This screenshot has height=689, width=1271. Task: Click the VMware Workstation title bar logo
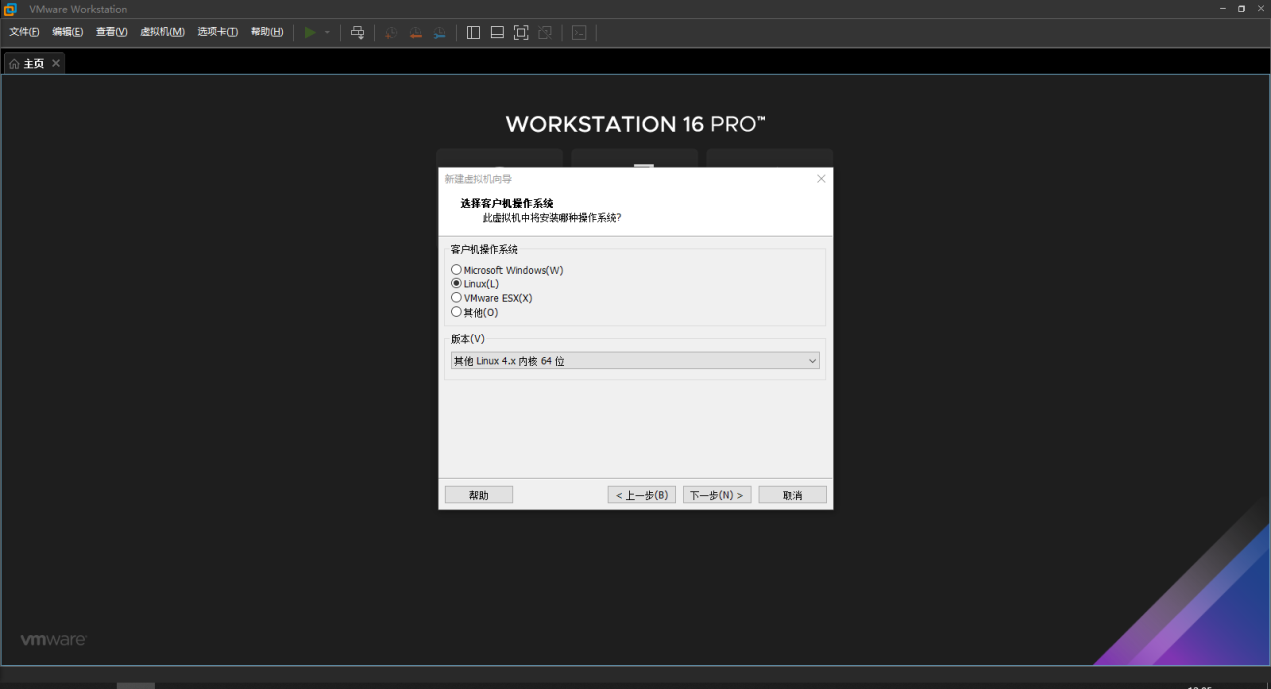pyautogui.click(x=10, y=9)
